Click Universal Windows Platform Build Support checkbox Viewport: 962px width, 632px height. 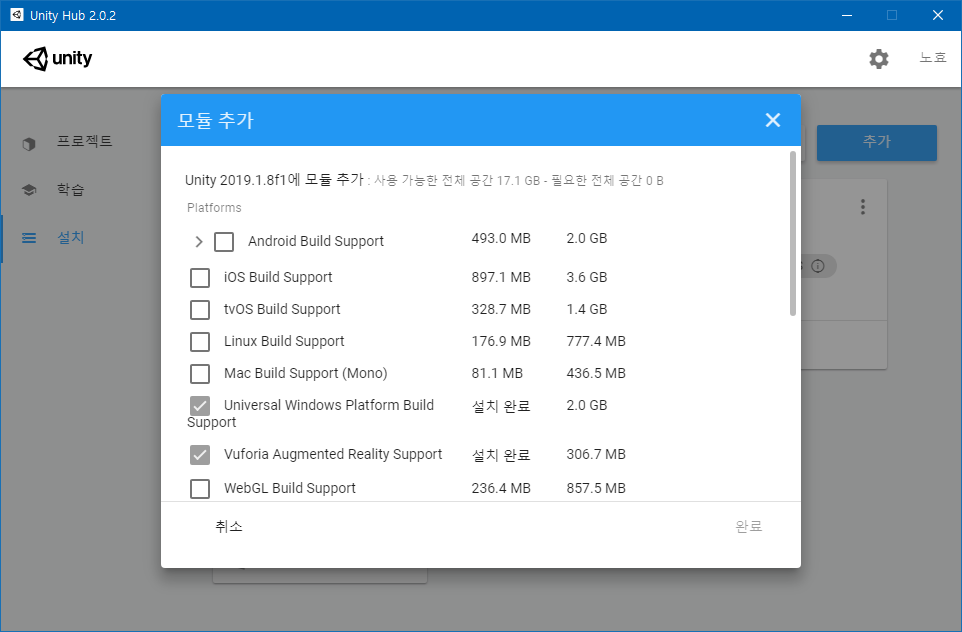(x=200, y=406)
